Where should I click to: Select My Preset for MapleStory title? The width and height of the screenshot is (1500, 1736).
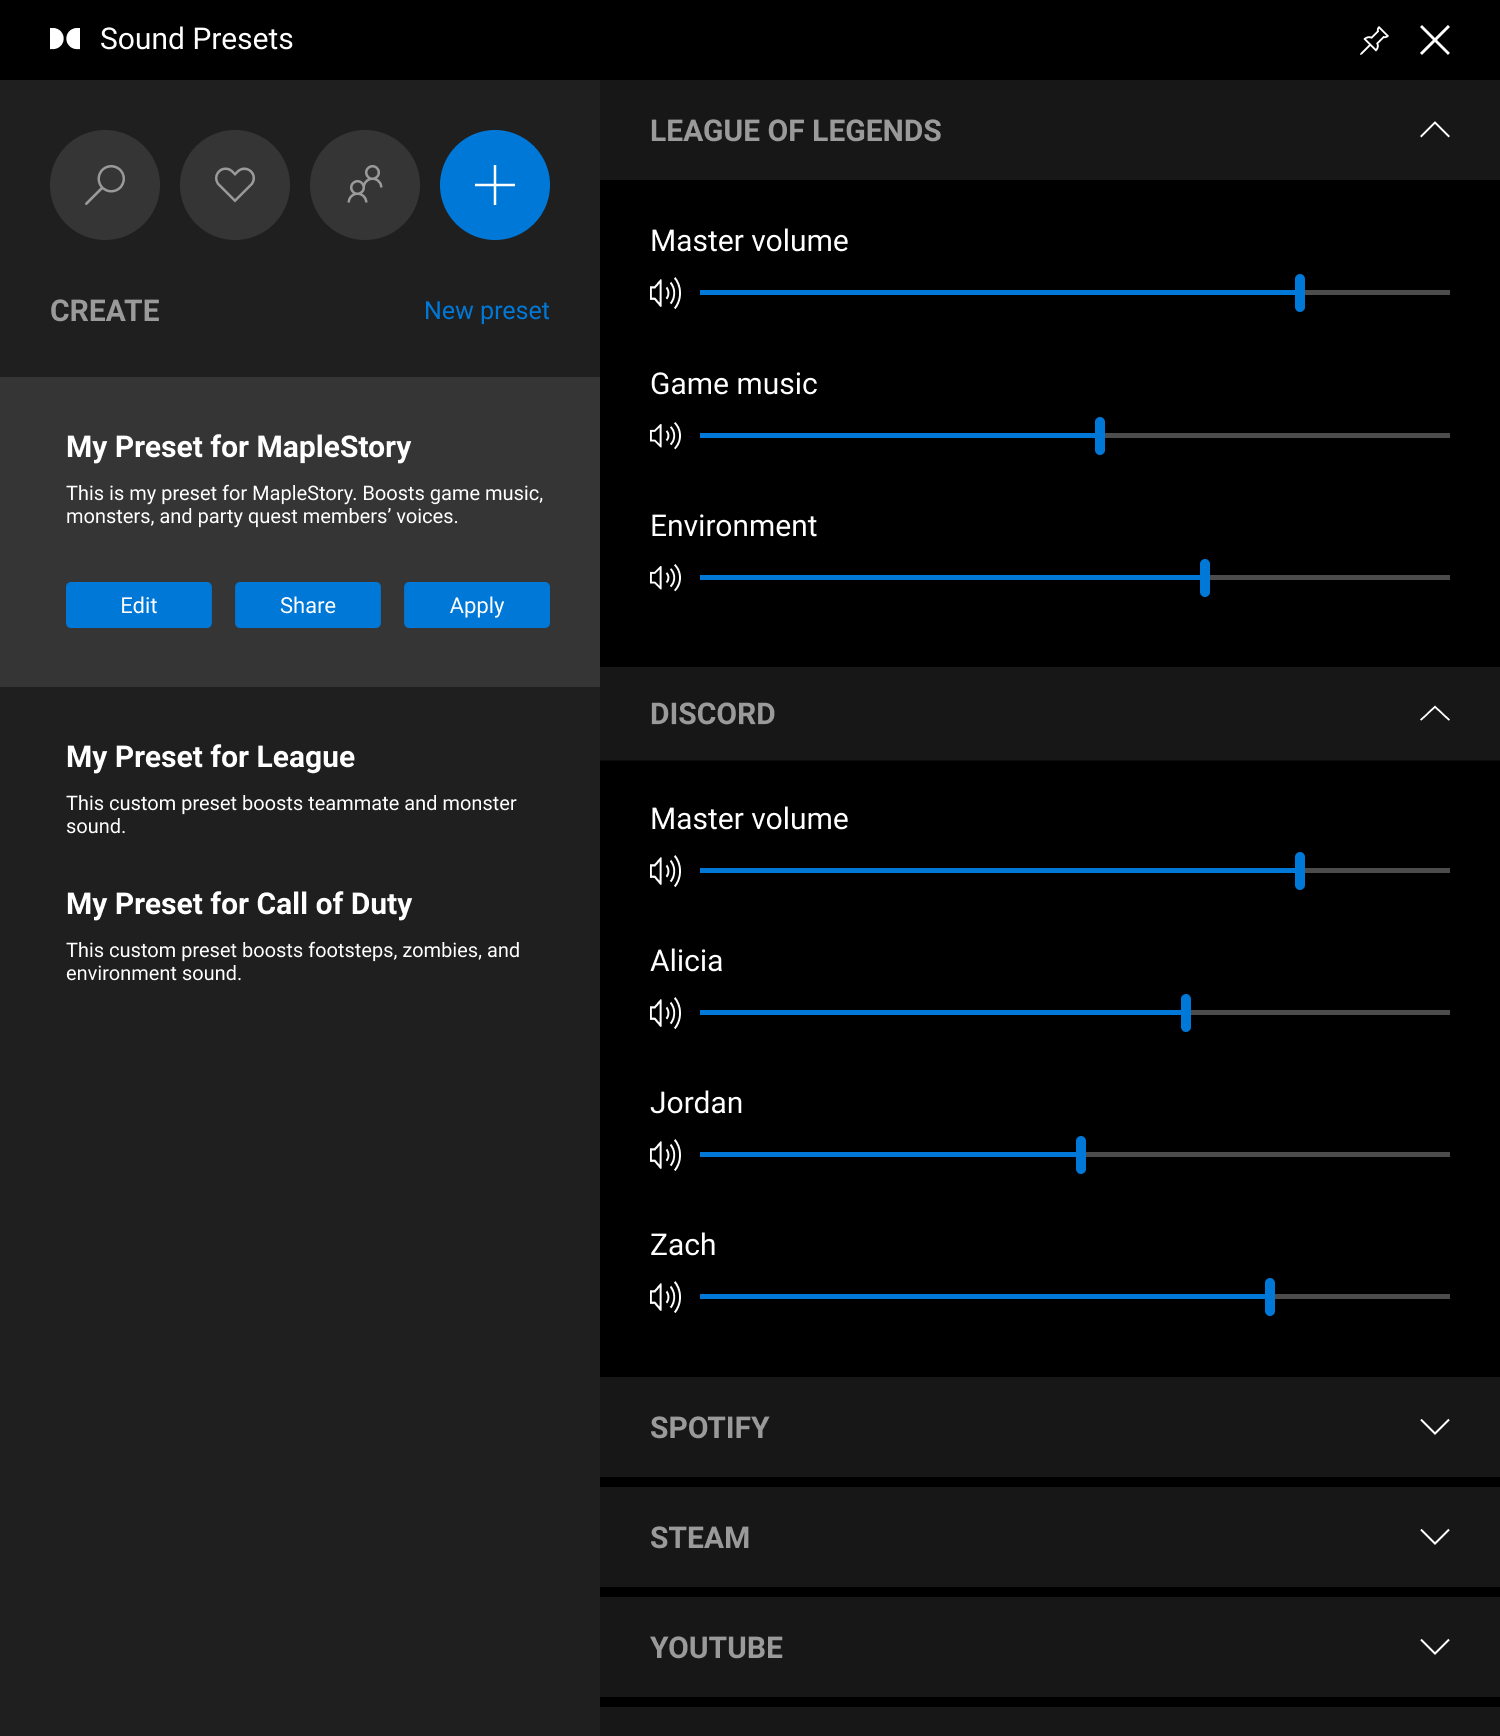pos(239,447)
